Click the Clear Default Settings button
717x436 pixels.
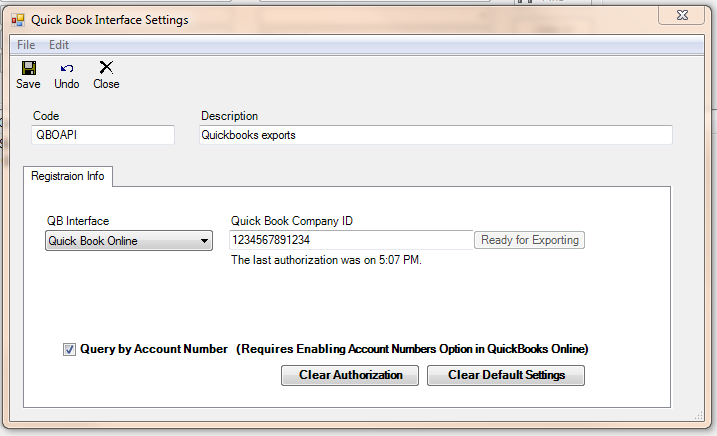click(506, 375)
